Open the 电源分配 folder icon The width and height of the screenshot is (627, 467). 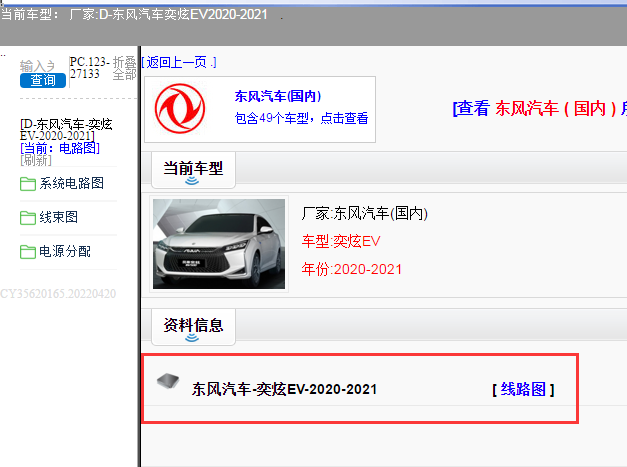[28, 252]
